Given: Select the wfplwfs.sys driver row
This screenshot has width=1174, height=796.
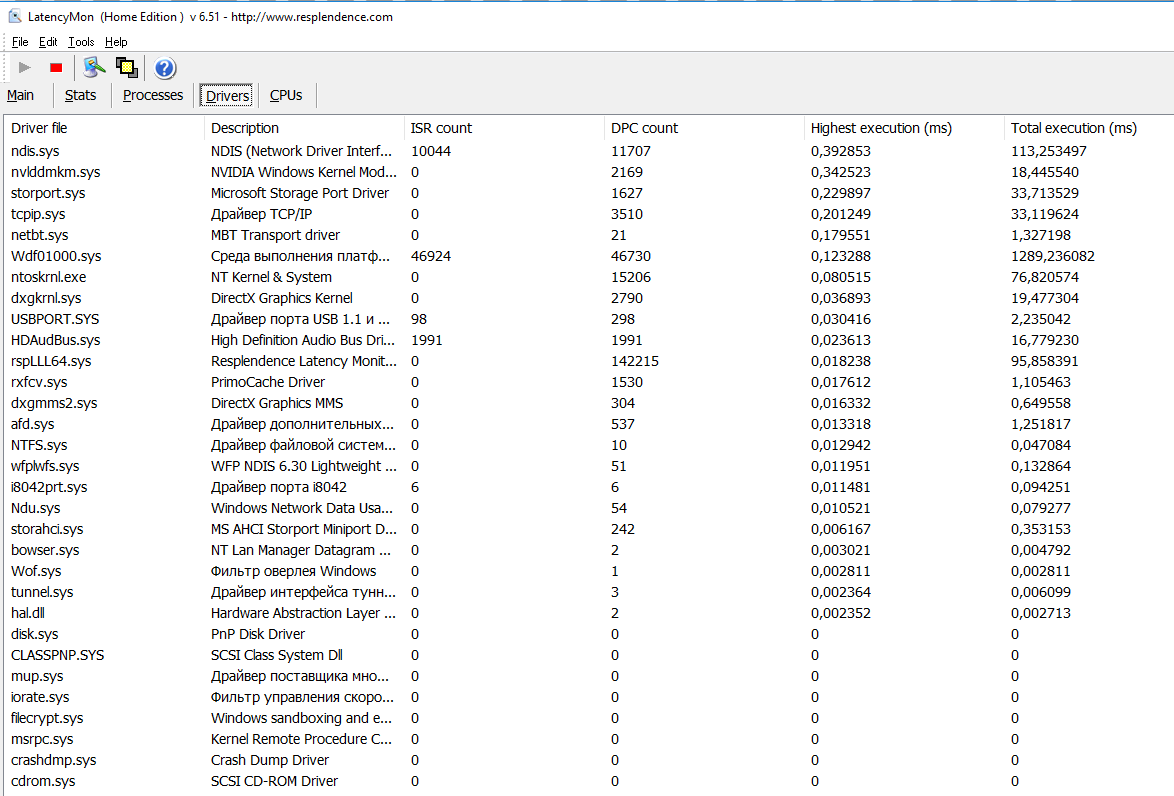Looking at the screenshot, I should click(588, 466).
